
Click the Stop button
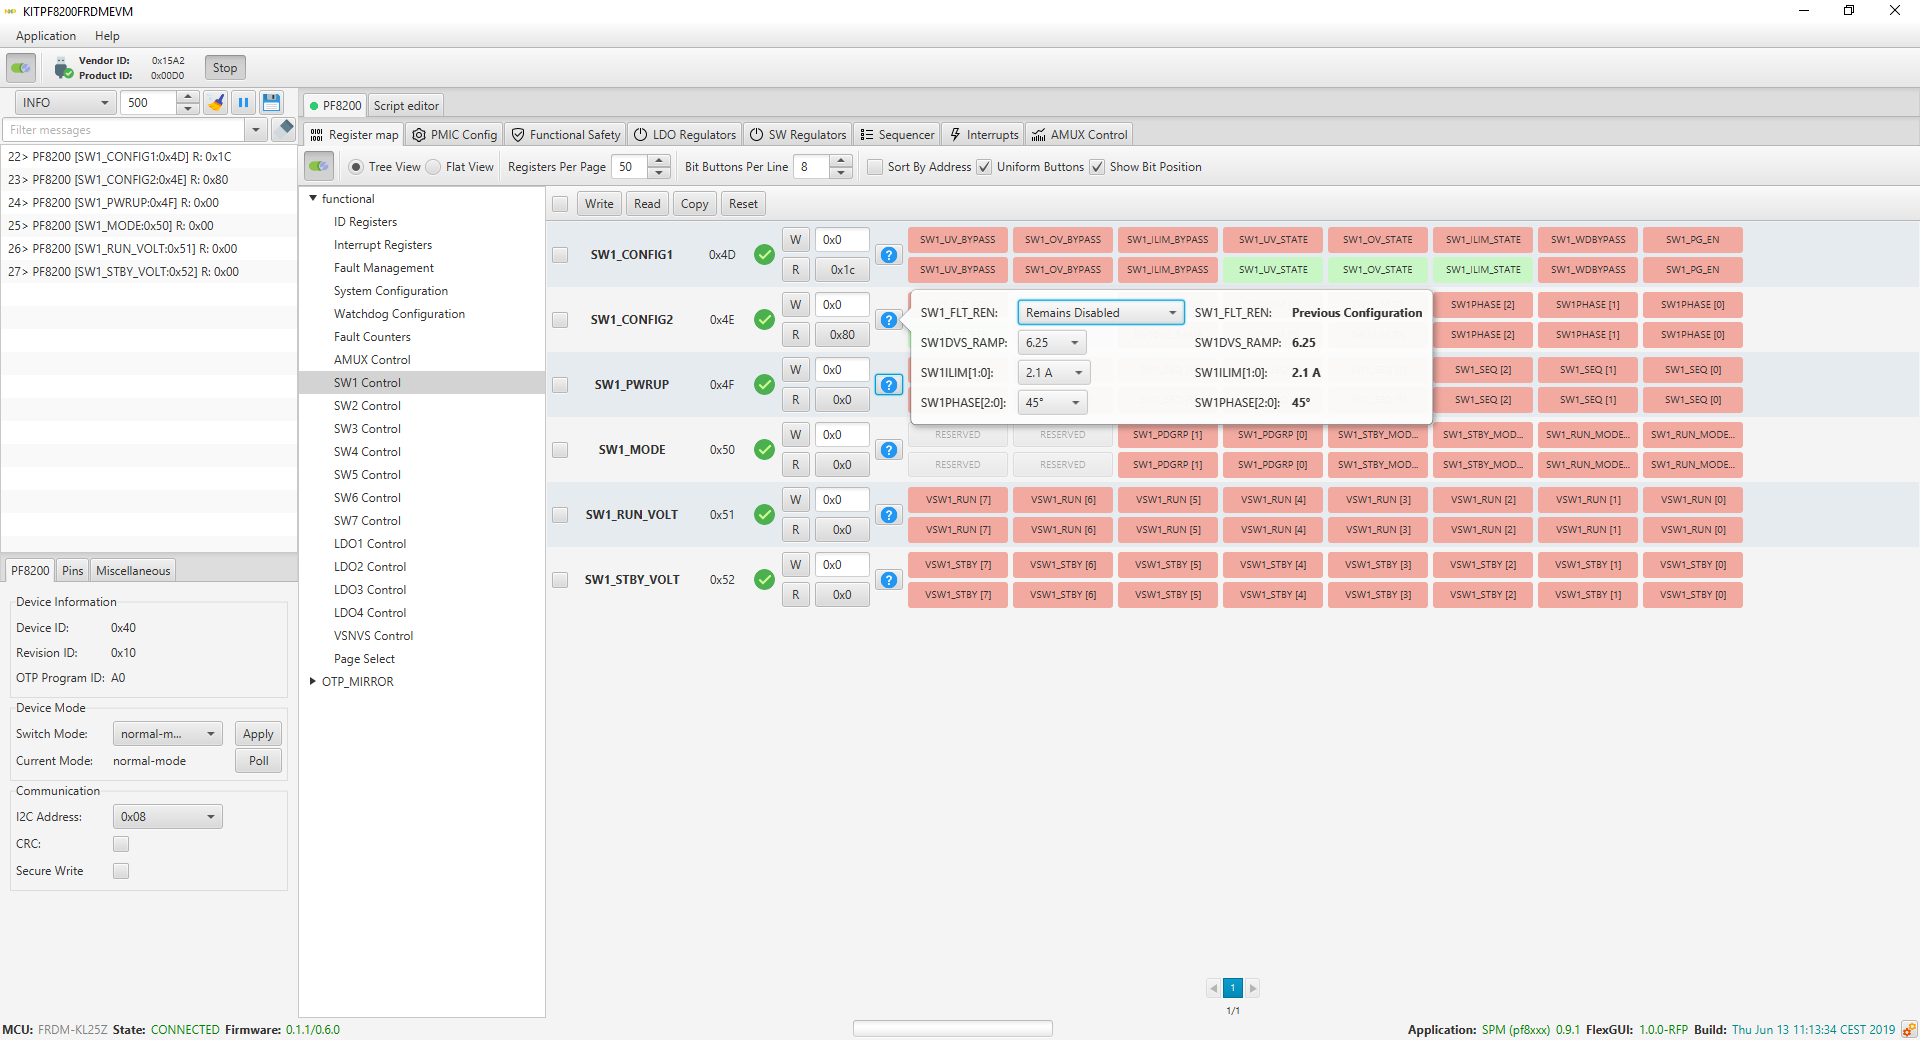point(225,68)
